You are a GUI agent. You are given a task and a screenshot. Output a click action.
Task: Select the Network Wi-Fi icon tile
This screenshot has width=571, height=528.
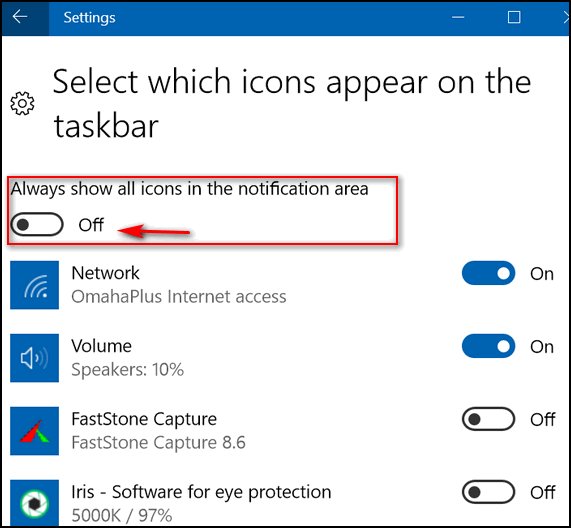point(35,285)
